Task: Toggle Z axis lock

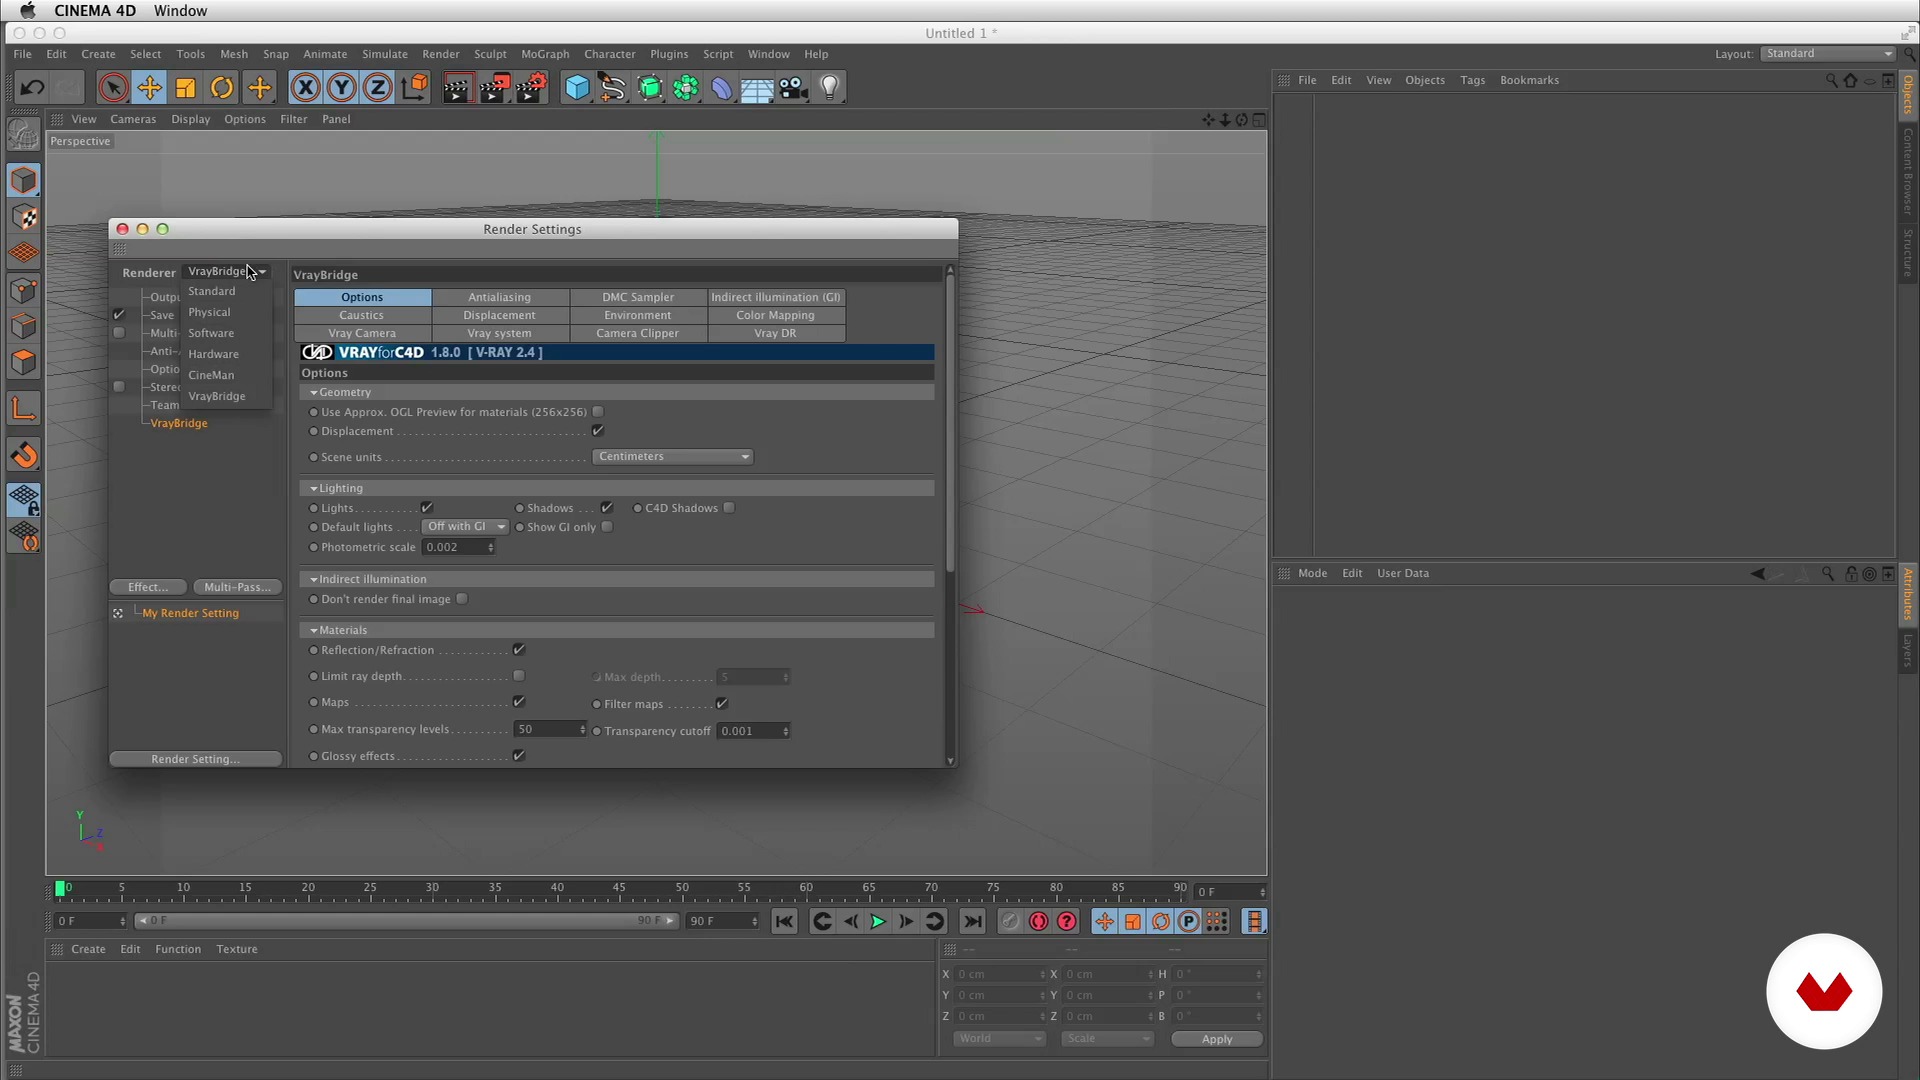Action: 377,88
